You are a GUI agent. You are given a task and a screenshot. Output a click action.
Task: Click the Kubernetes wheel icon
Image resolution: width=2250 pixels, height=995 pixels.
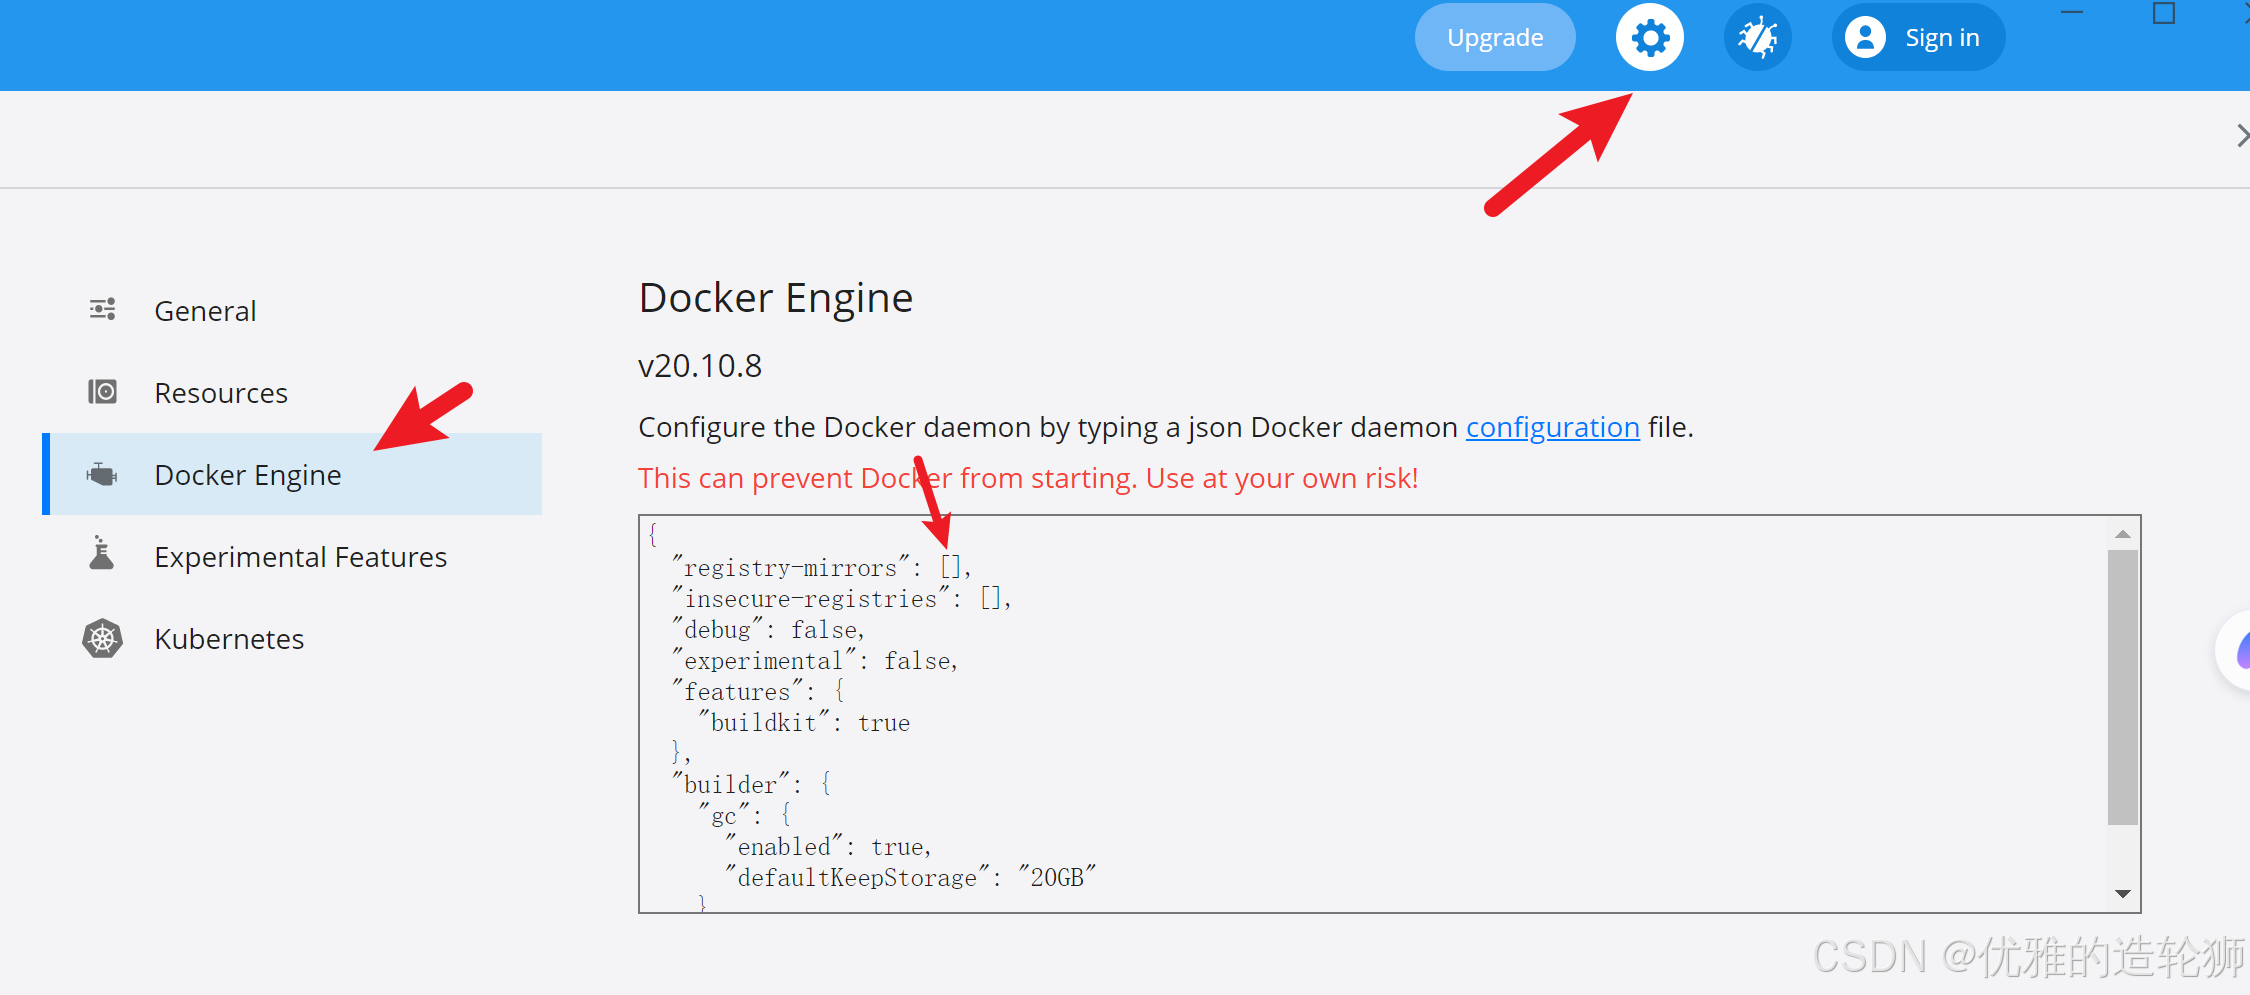coord(102,638)
